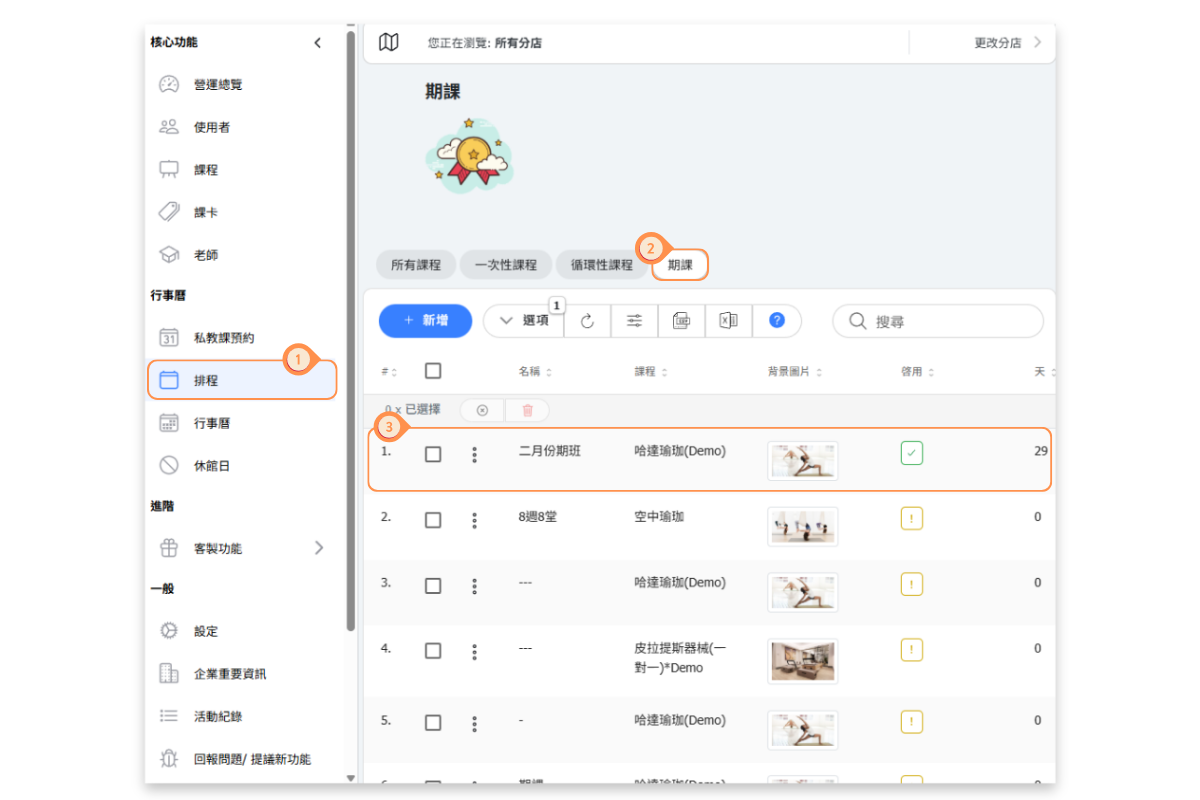Click the print icon in the toolbar
The width and height of the screenshot is (1200, 800).
point(681,321)
